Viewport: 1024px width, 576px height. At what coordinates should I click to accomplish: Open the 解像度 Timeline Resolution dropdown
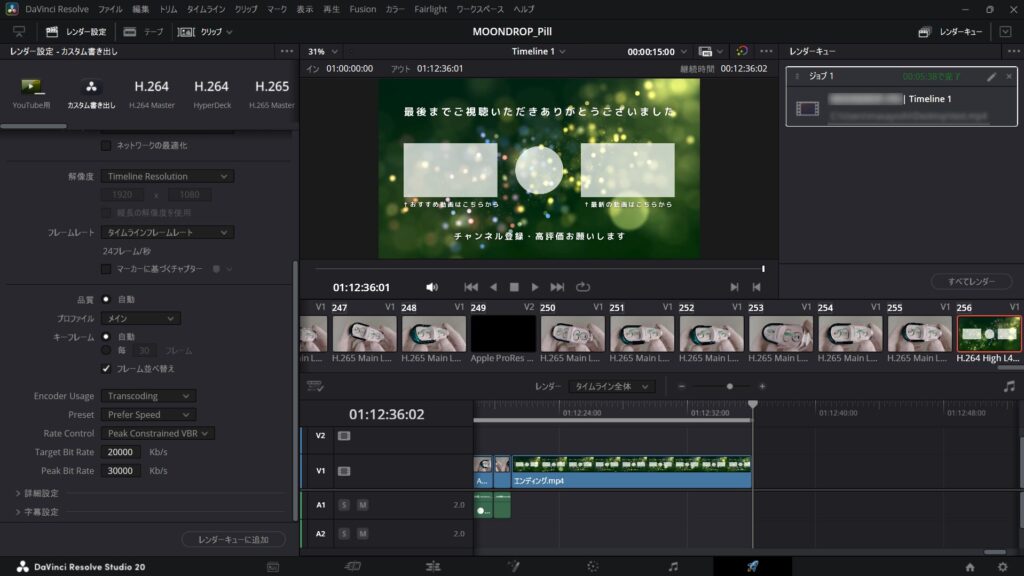click(x=166, y=175)
